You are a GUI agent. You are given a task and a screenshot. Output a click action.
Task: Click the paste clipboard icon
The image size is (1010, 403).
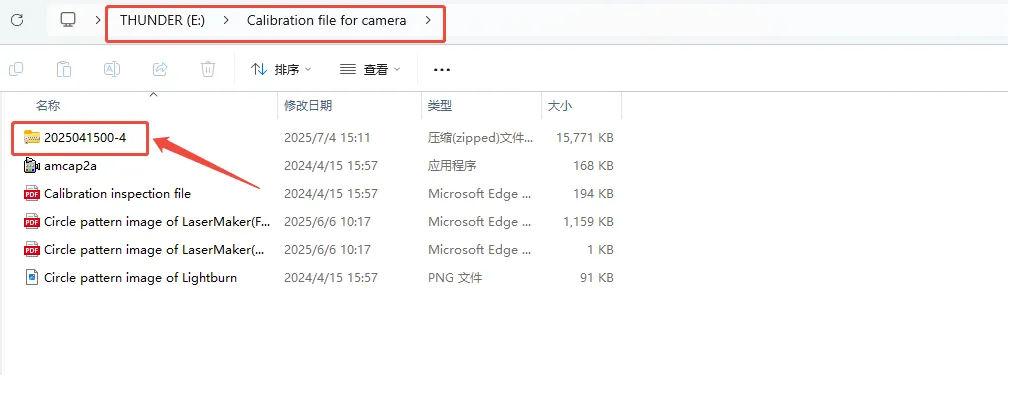click(64, 69)
